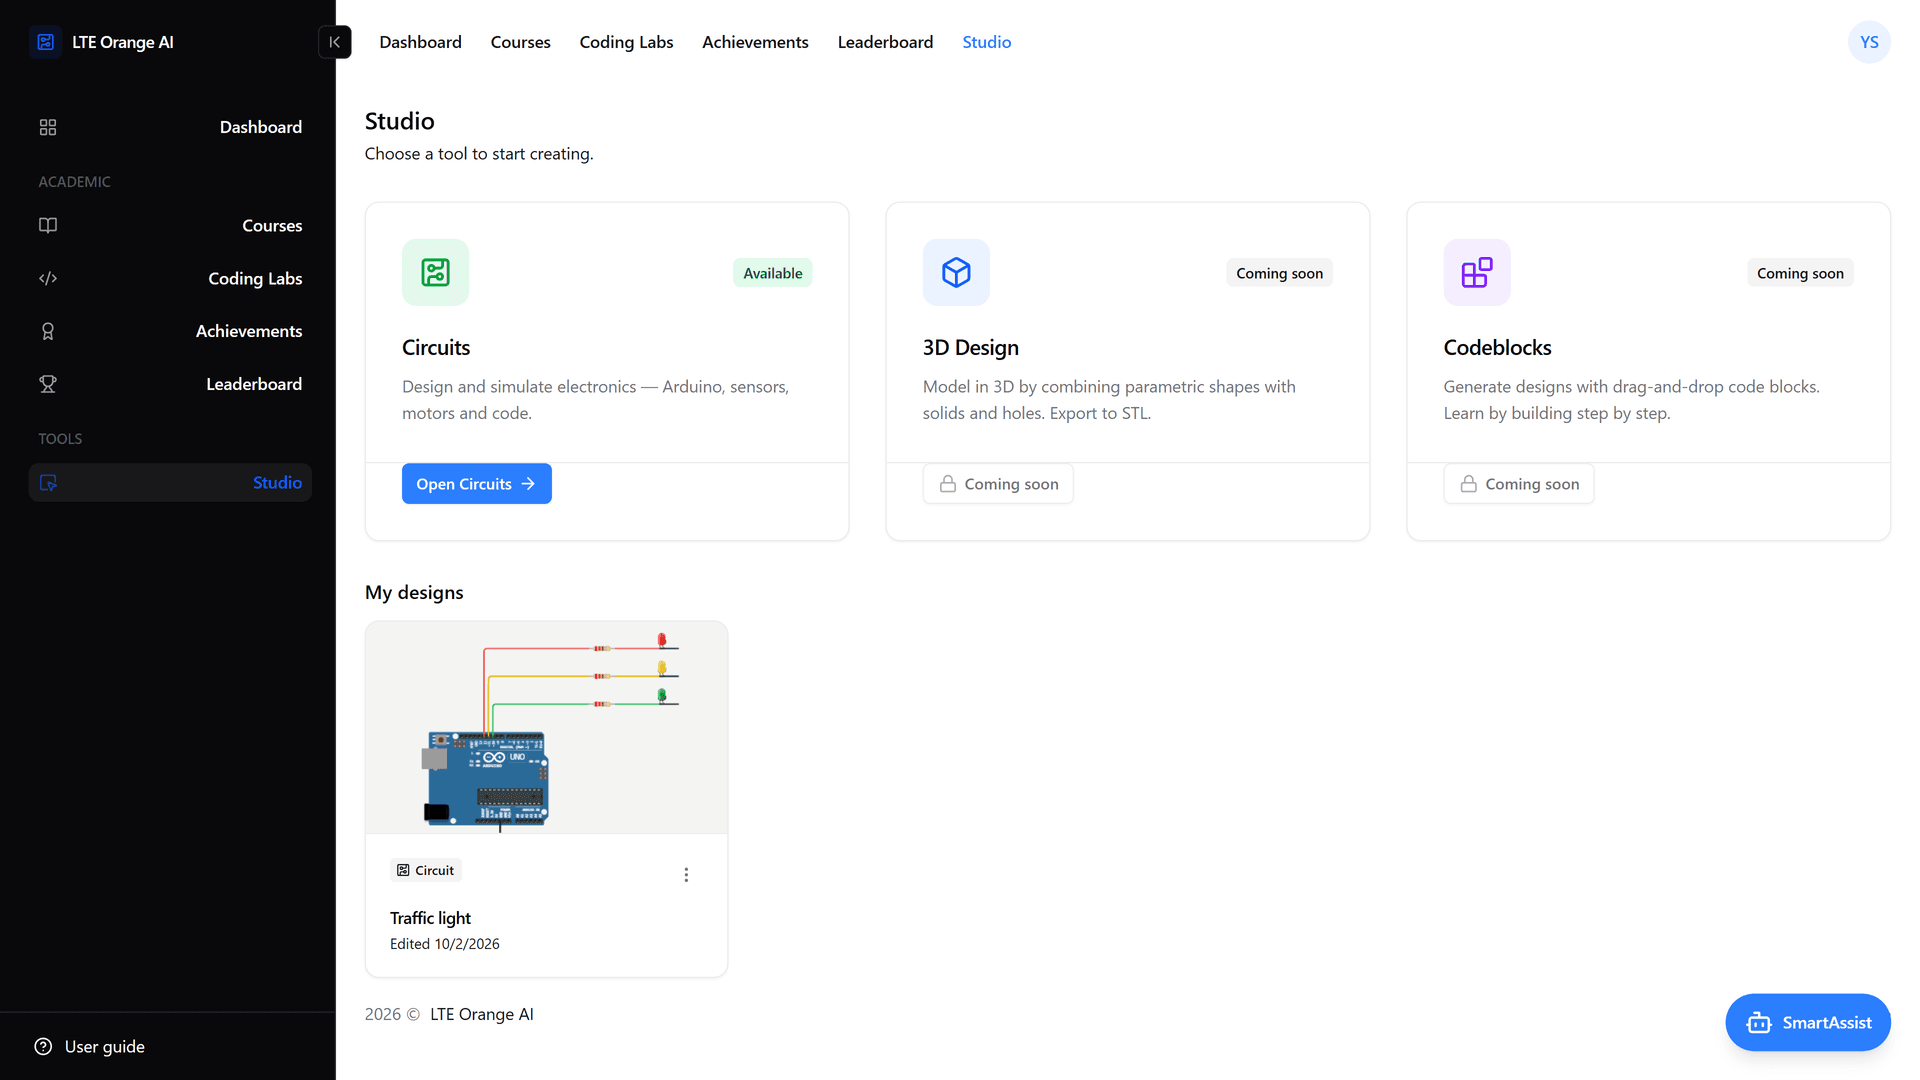The width and height of the screenshot is (1920, 1080).
Task: Click the LTE Orange AI logo icon
Action: [46, 42]
